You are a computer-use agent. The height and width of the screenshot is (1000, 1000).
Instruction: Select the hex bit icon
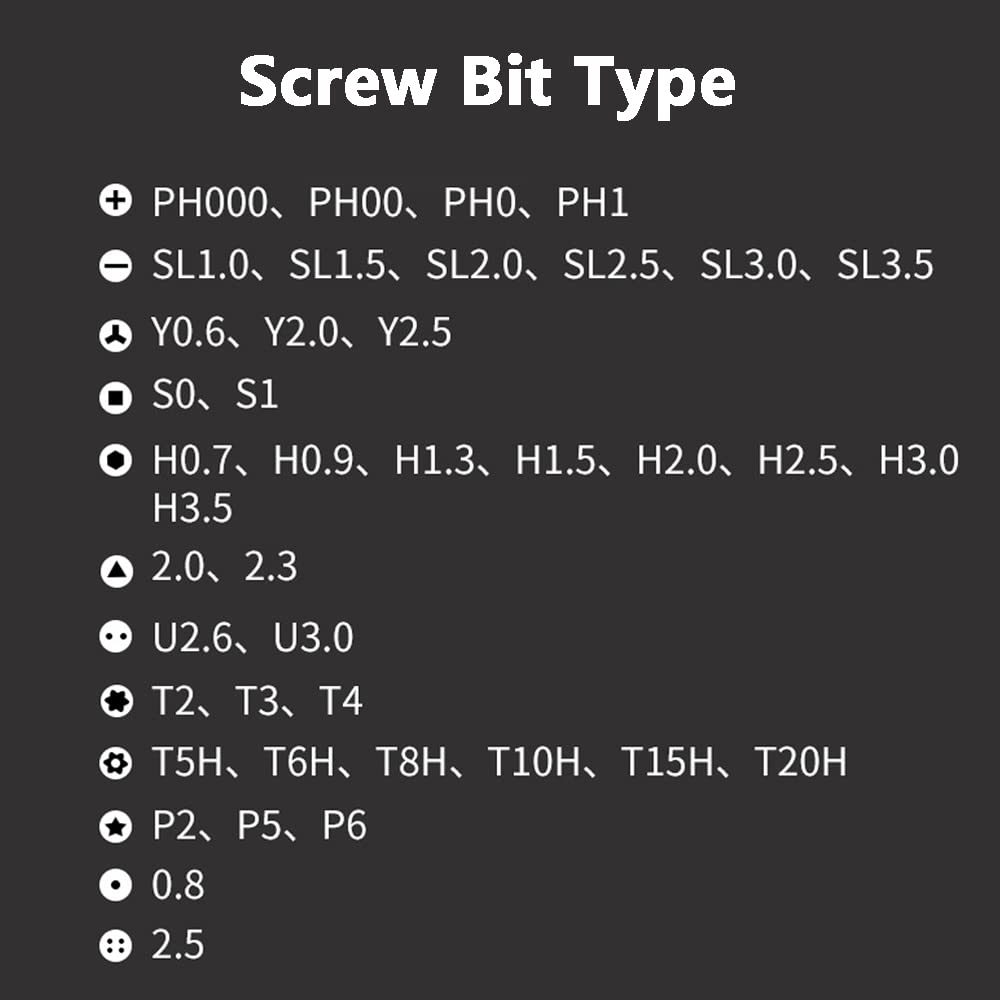(x=116, y=461)
